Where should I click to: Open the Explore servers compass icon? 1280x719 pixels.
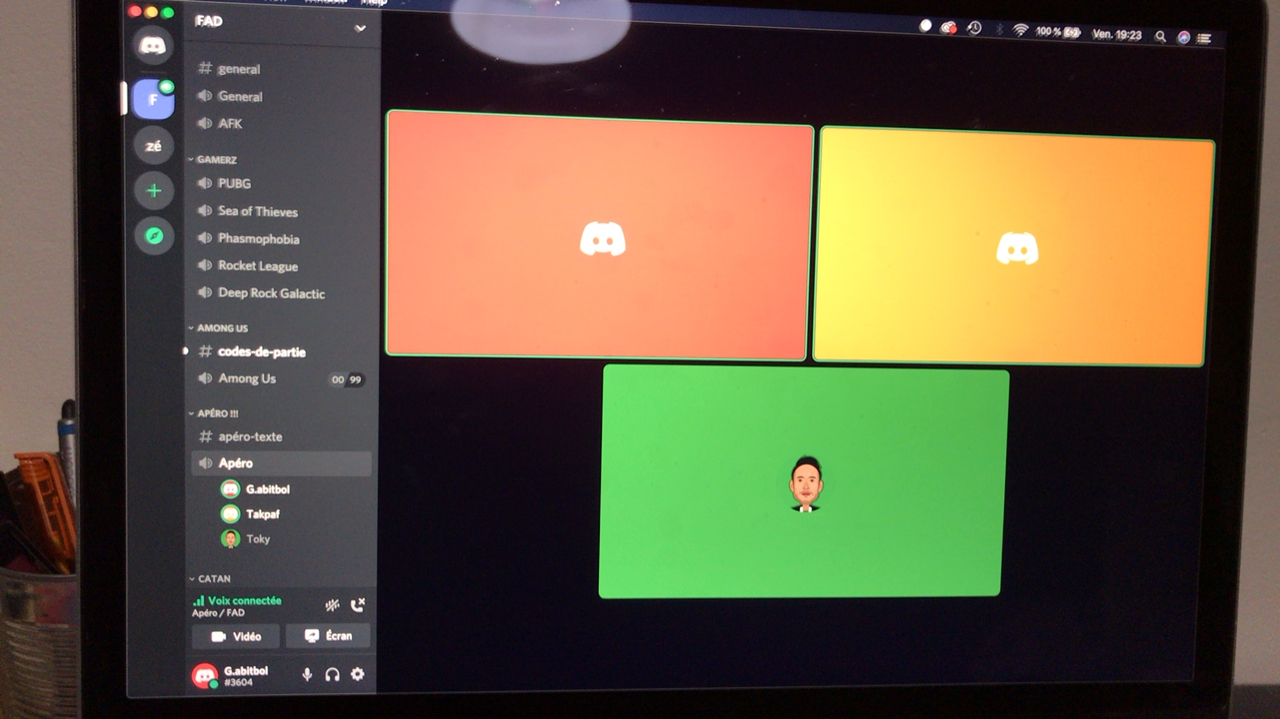click(155, 236)
